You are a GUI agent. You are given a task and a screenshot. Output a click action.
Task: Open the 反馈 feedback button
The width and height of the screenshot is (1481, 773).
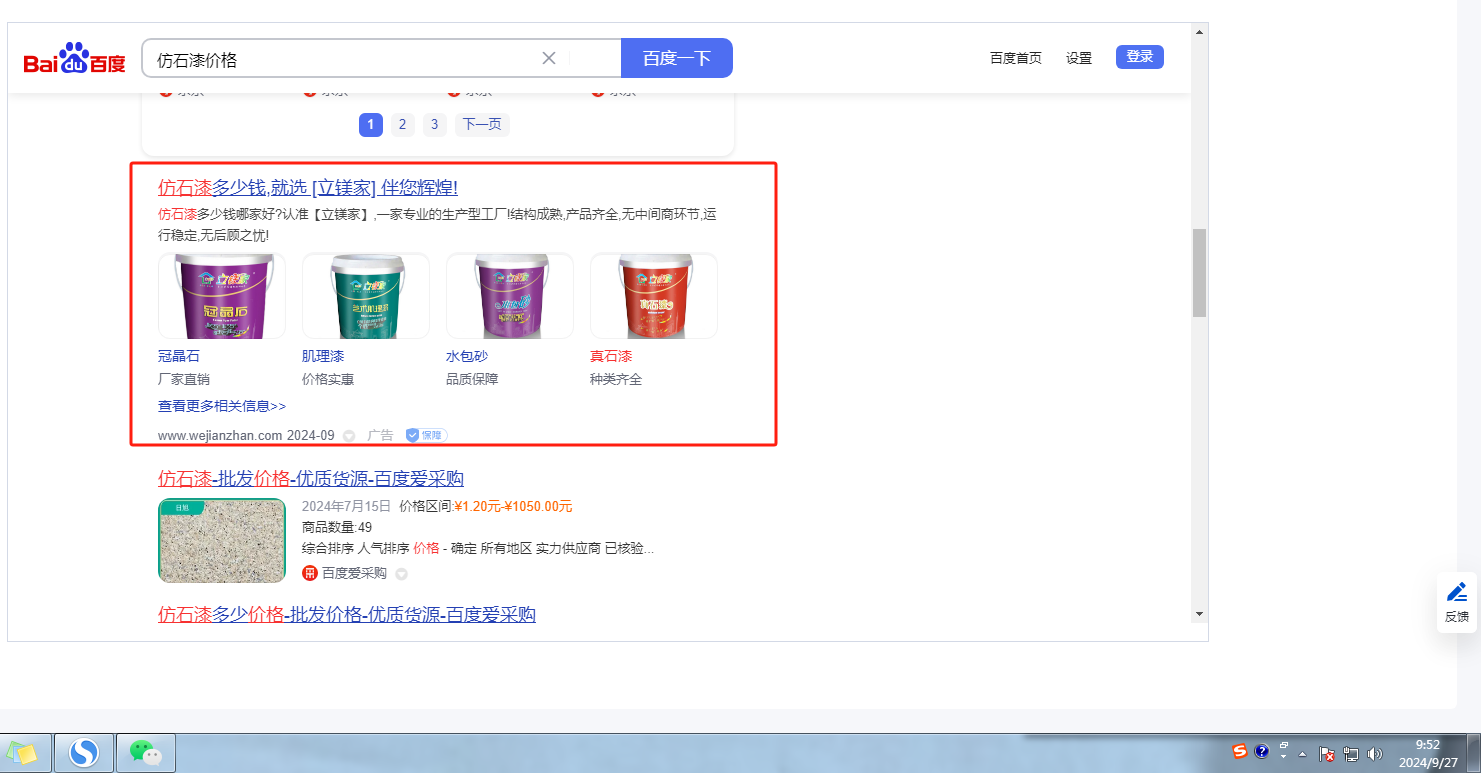(x=1457, y=602)
